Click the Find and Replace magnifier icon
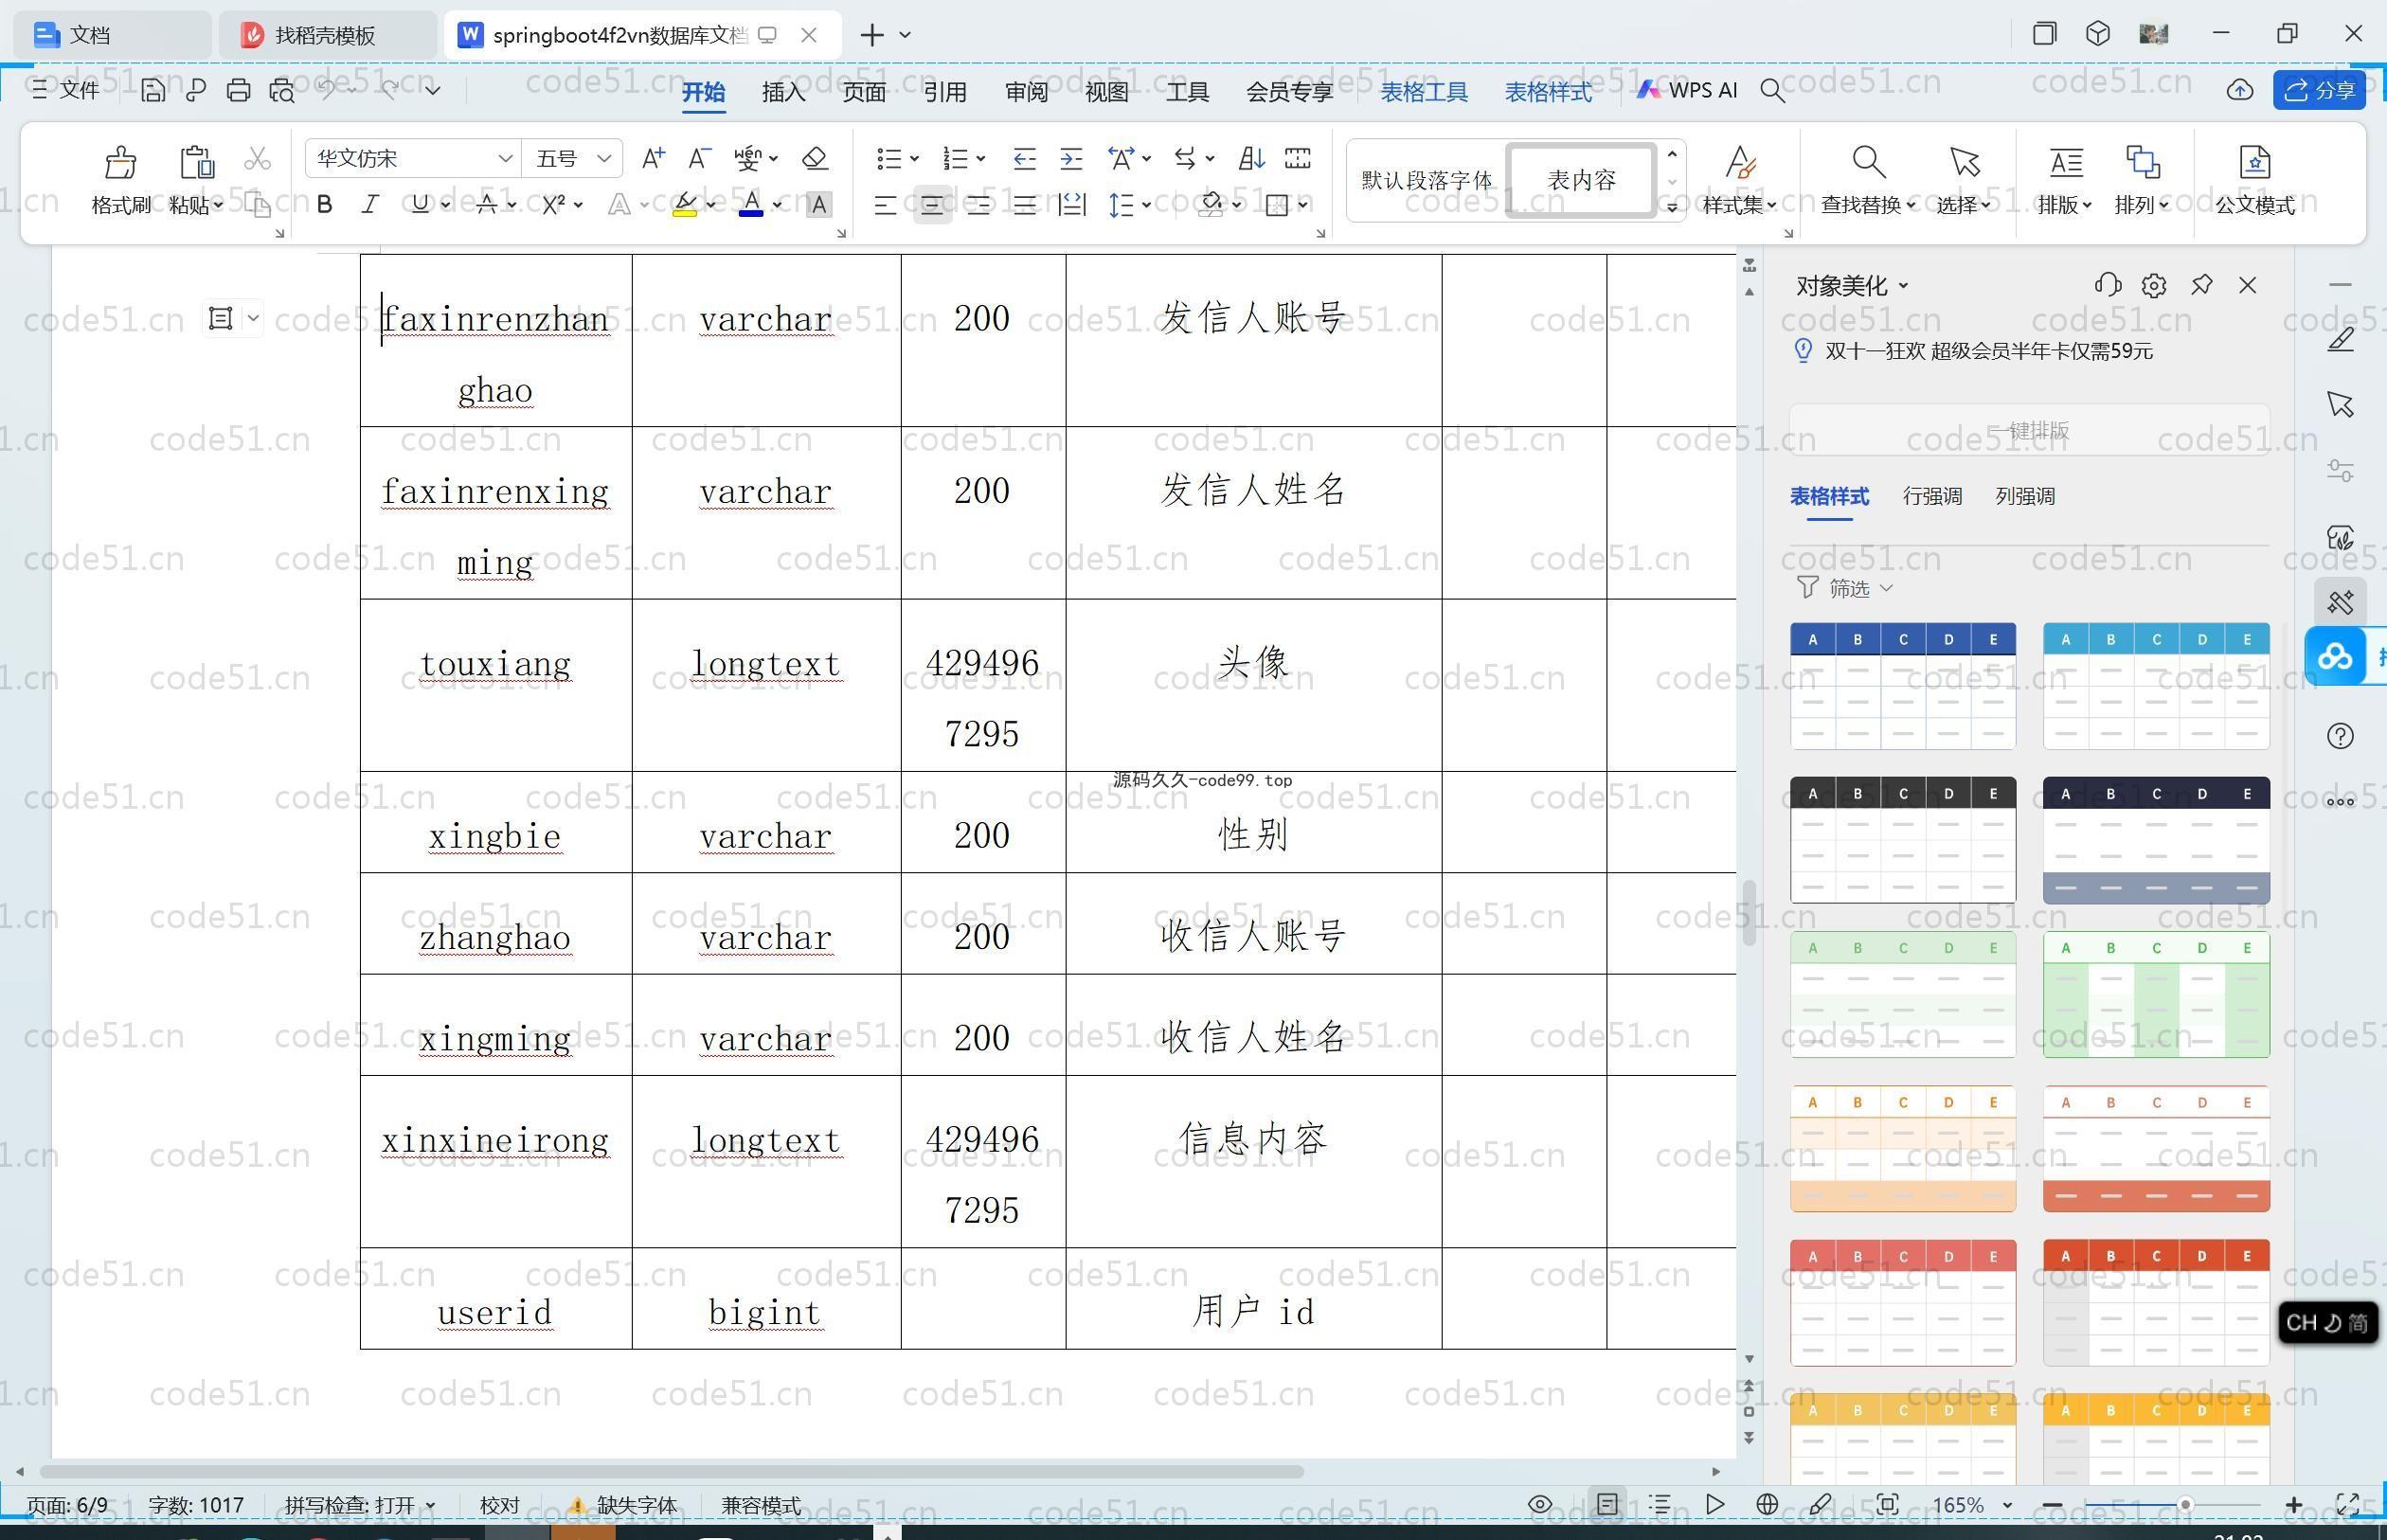 [x=1868, y=162]
